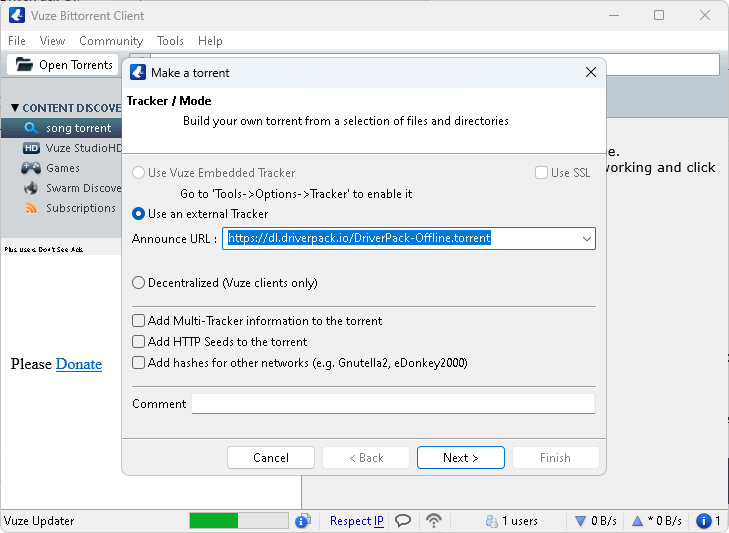Click the chat bubble icon in status bar

(x=403, y=520)
